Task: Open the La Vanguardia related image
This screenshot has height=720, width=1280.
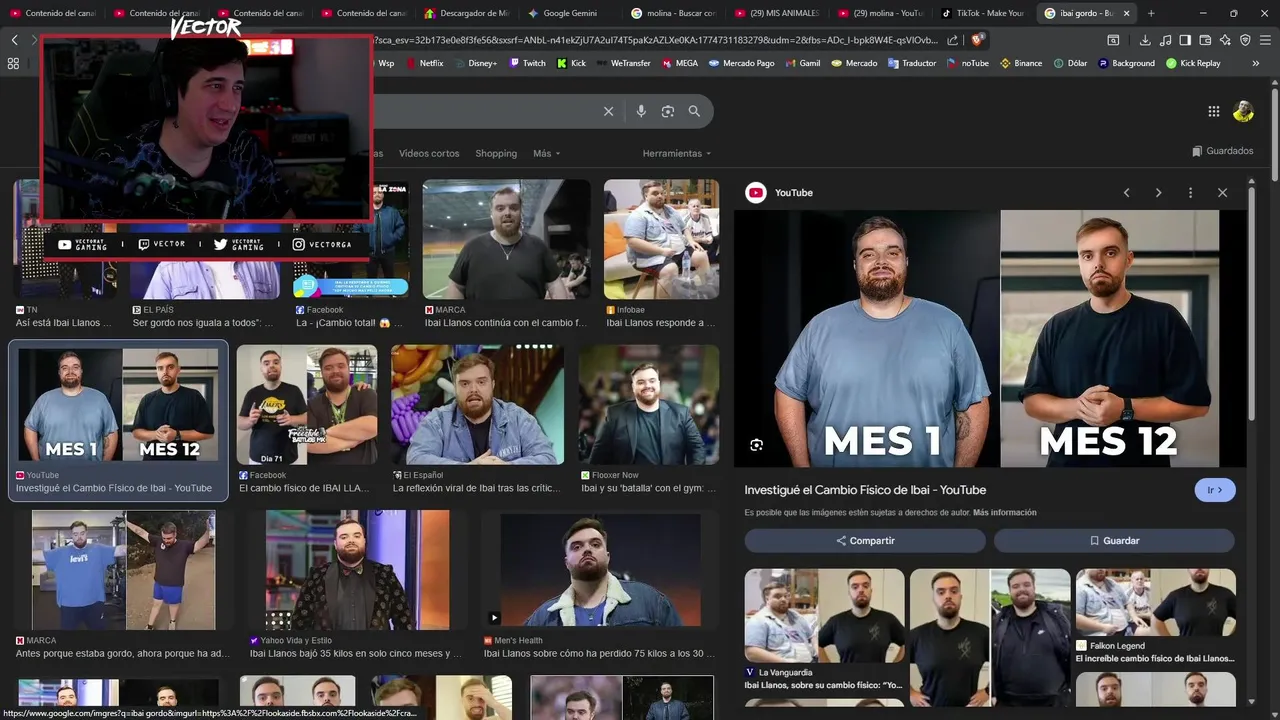Action: pos(824,615)
